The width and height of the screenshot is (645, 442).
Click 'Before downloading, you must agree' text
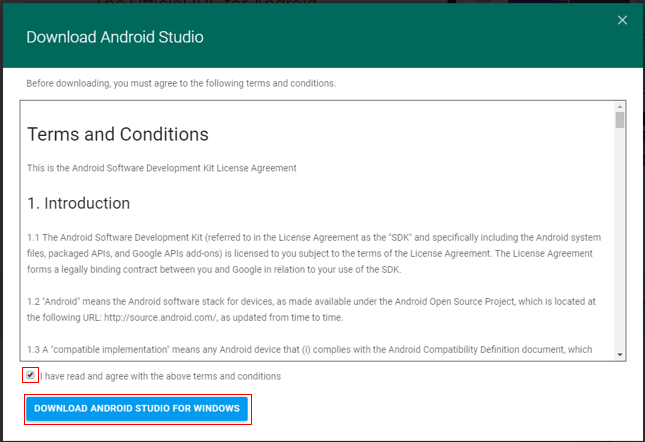(181, 83)
